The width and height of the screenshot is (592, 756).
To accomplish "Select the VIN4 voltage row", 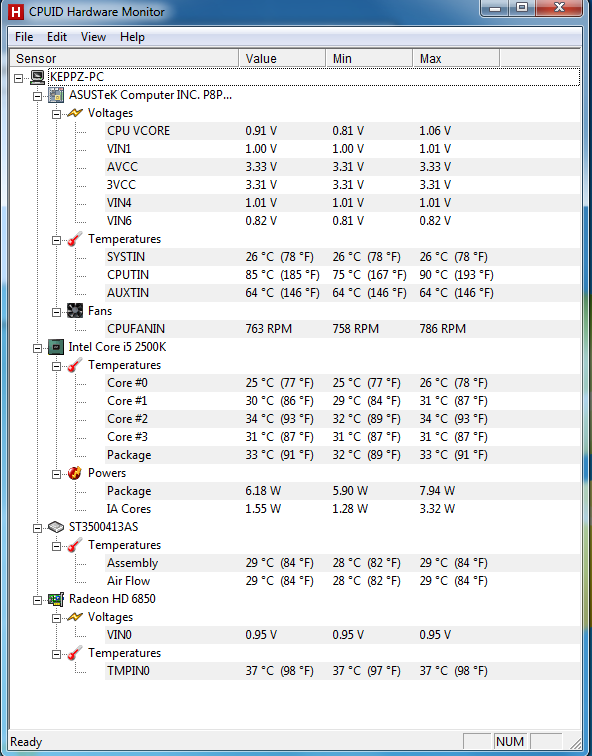I will tap(342, 203).
